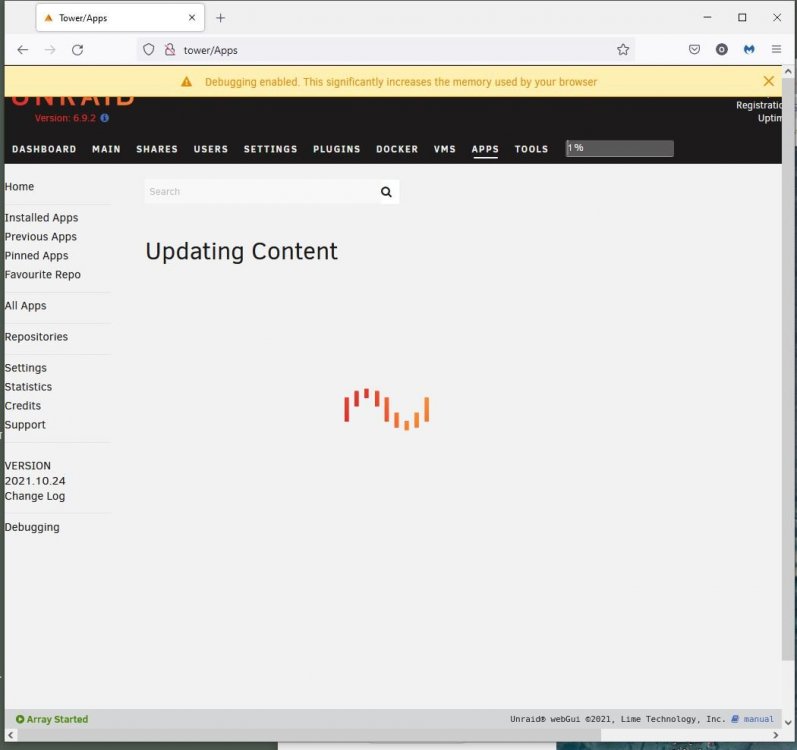This screenshot has width=797, height=750.
Task: Click the 1 % progress bar
Action: pos(620,148)
